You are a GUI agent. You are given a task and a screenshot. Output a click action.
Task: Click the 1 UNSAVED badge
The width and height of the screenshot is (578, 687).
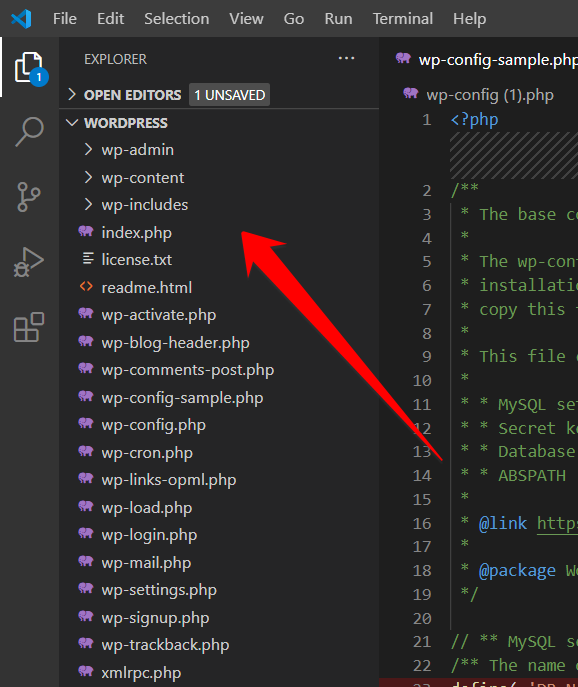229,95
